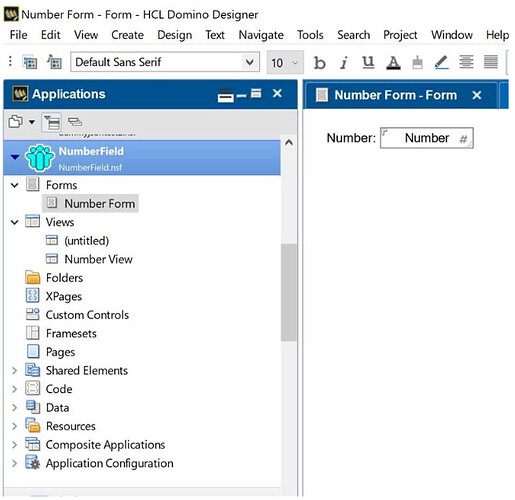Click the Composite Applications icon
Screen dimensions: 515x500
(33, 444)
